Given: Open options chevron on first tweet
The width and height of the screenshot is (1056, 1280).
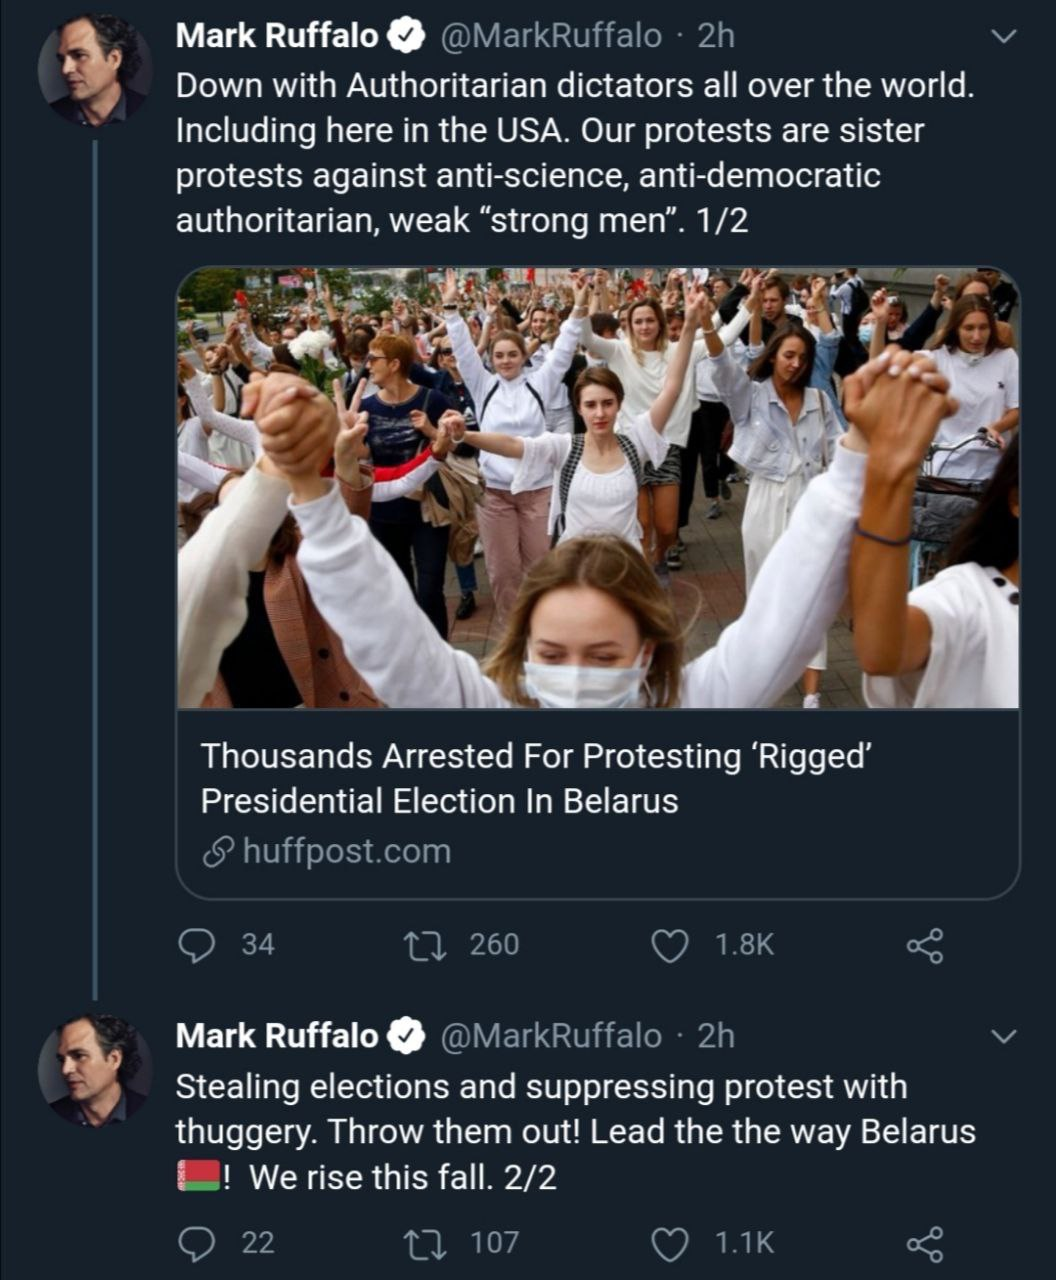Looking at the screenshot, I should pos(1002,37).
